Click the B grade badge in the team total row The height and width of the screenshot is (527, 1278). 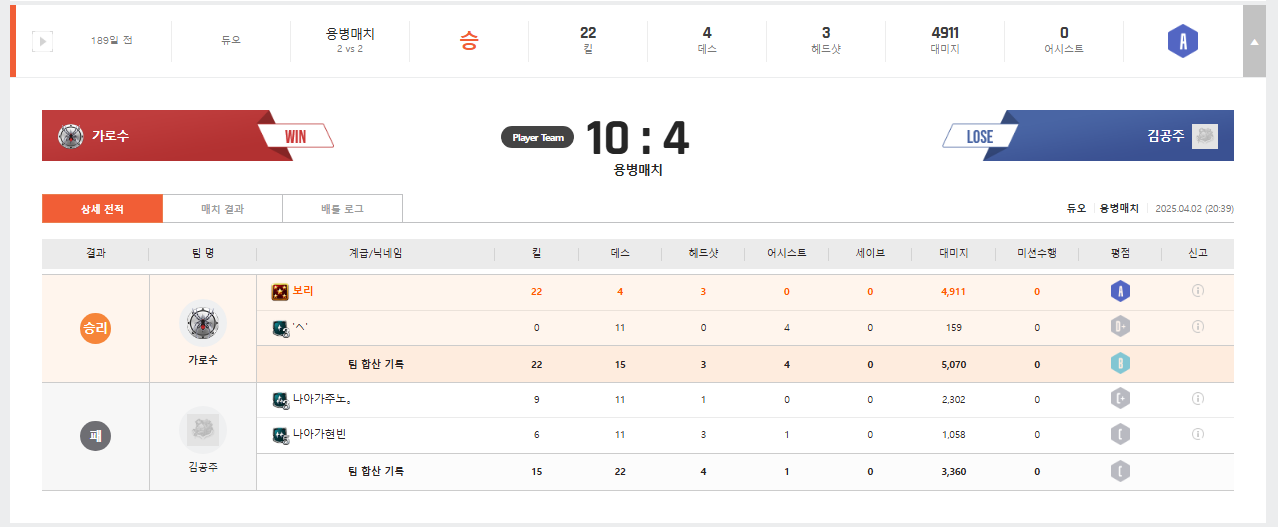coord(1120,364)
